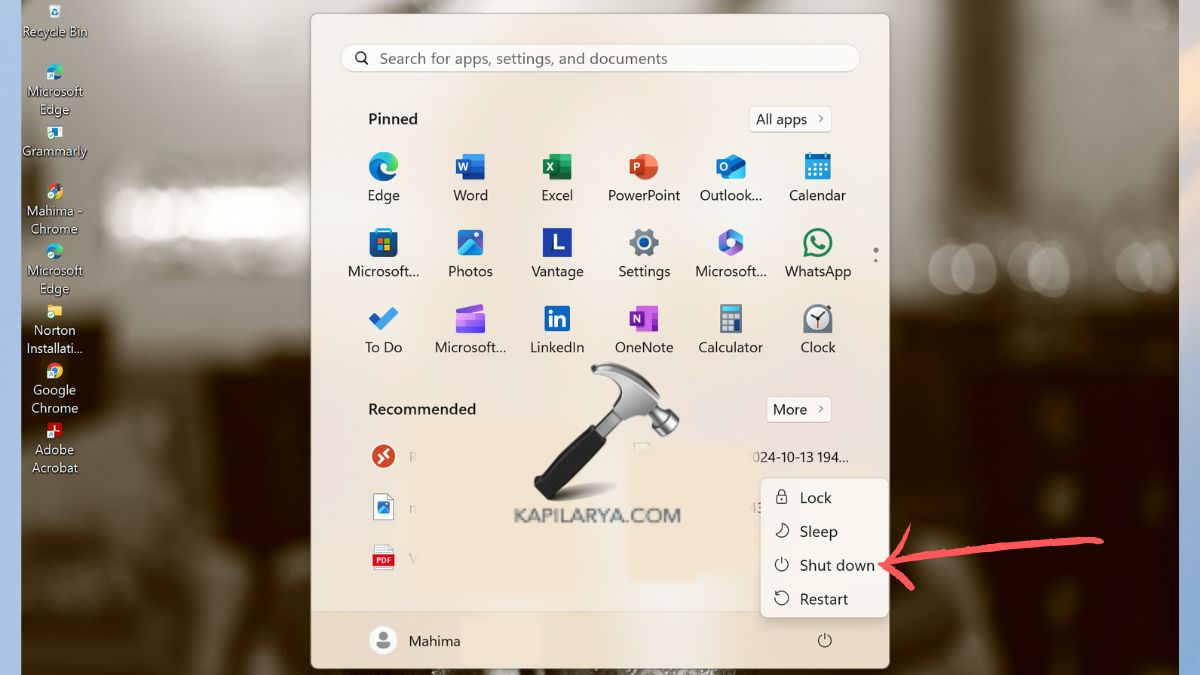Open the pinned Outlook app
Screen dimensions: 1200x675
[x=731, y=177]
